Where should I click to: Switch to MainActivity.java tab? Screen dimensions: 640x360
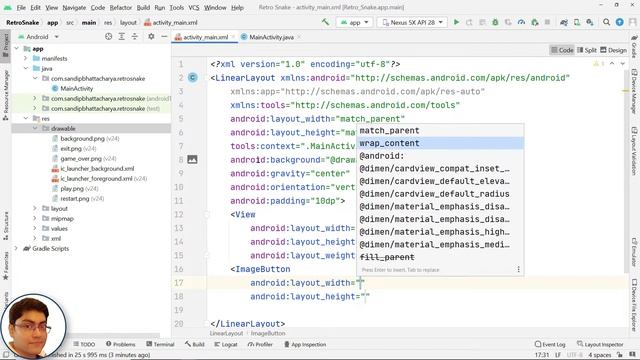click(x=271, y=37)
